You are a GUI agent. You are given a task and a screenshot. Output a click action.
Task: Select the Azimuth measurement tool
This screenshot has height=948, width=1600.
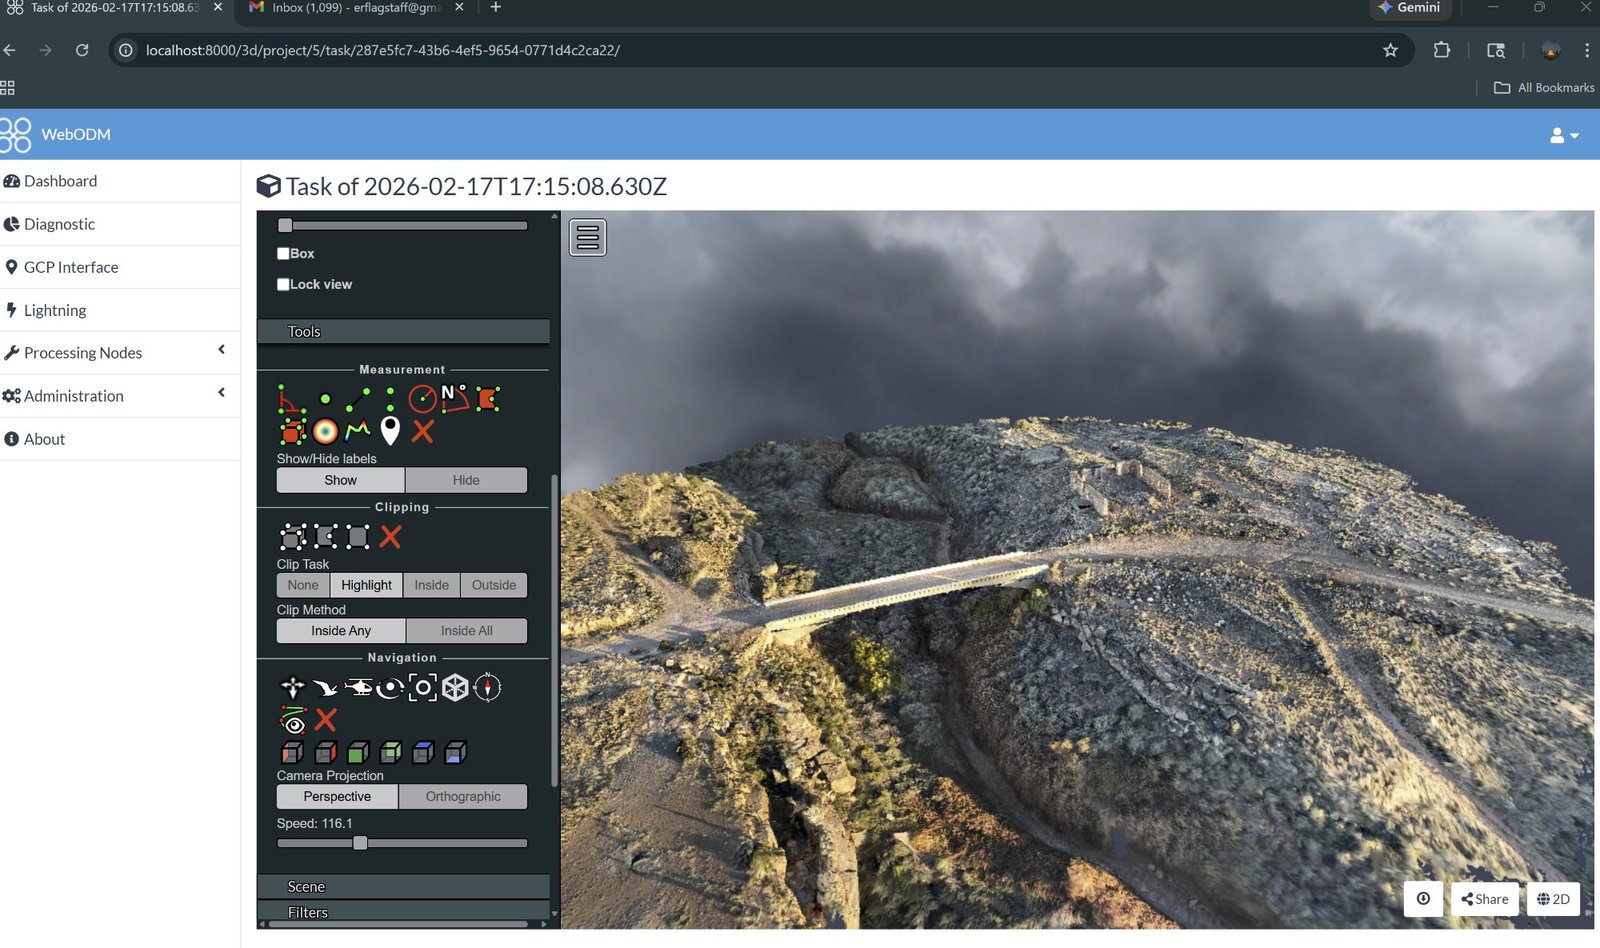tap(457, 399)
